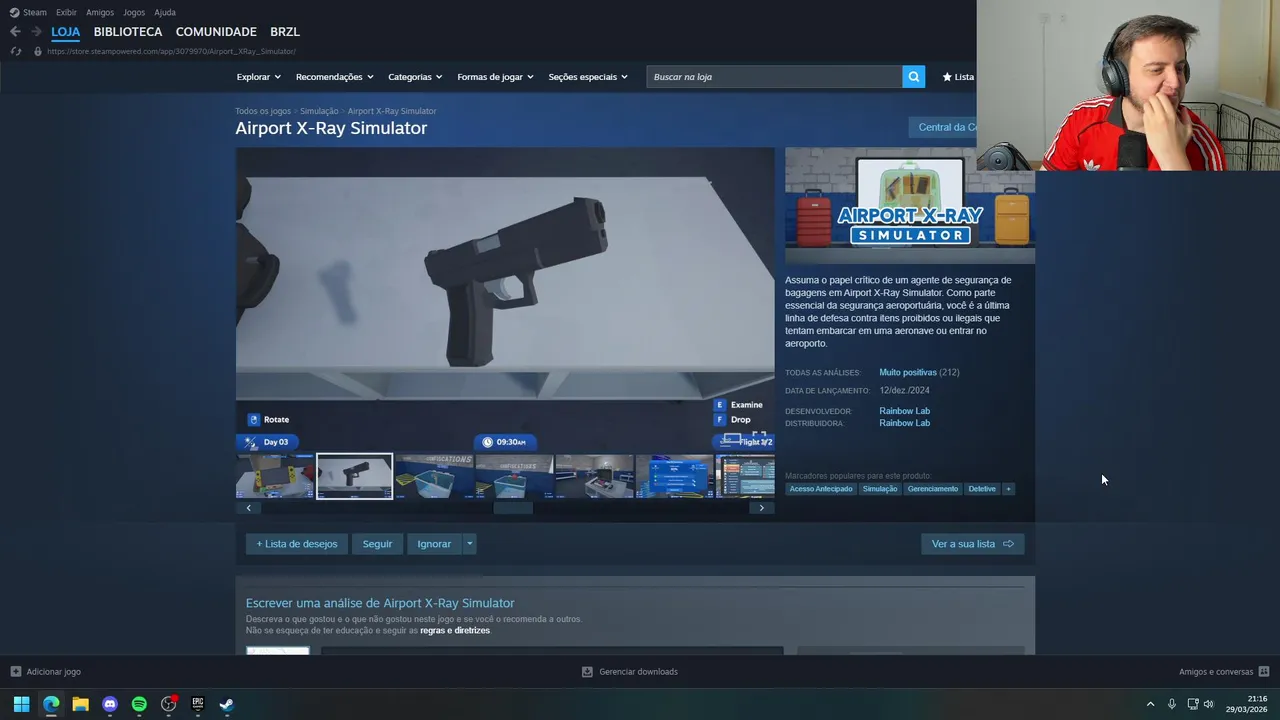Click the store URL address bar
This screenshot has width=1280, height=720.
(171, 51)
